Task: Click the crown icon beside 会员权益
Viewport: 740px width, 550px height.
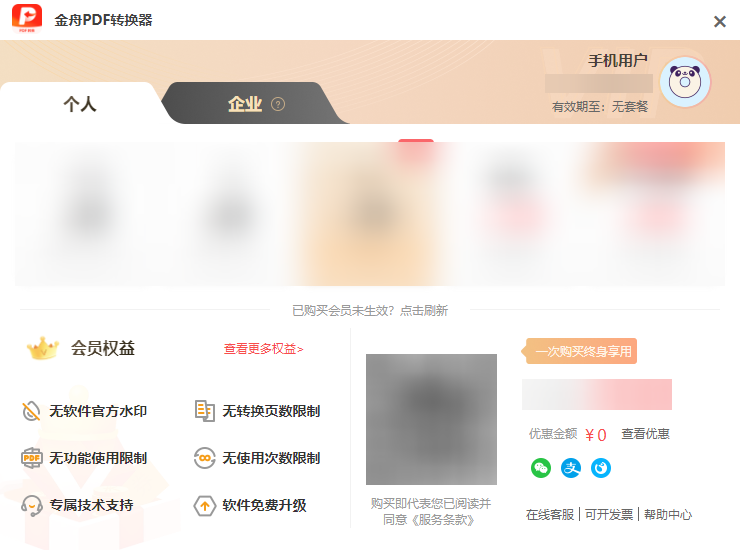Action: pyautogui.click(x=43, y=348)
